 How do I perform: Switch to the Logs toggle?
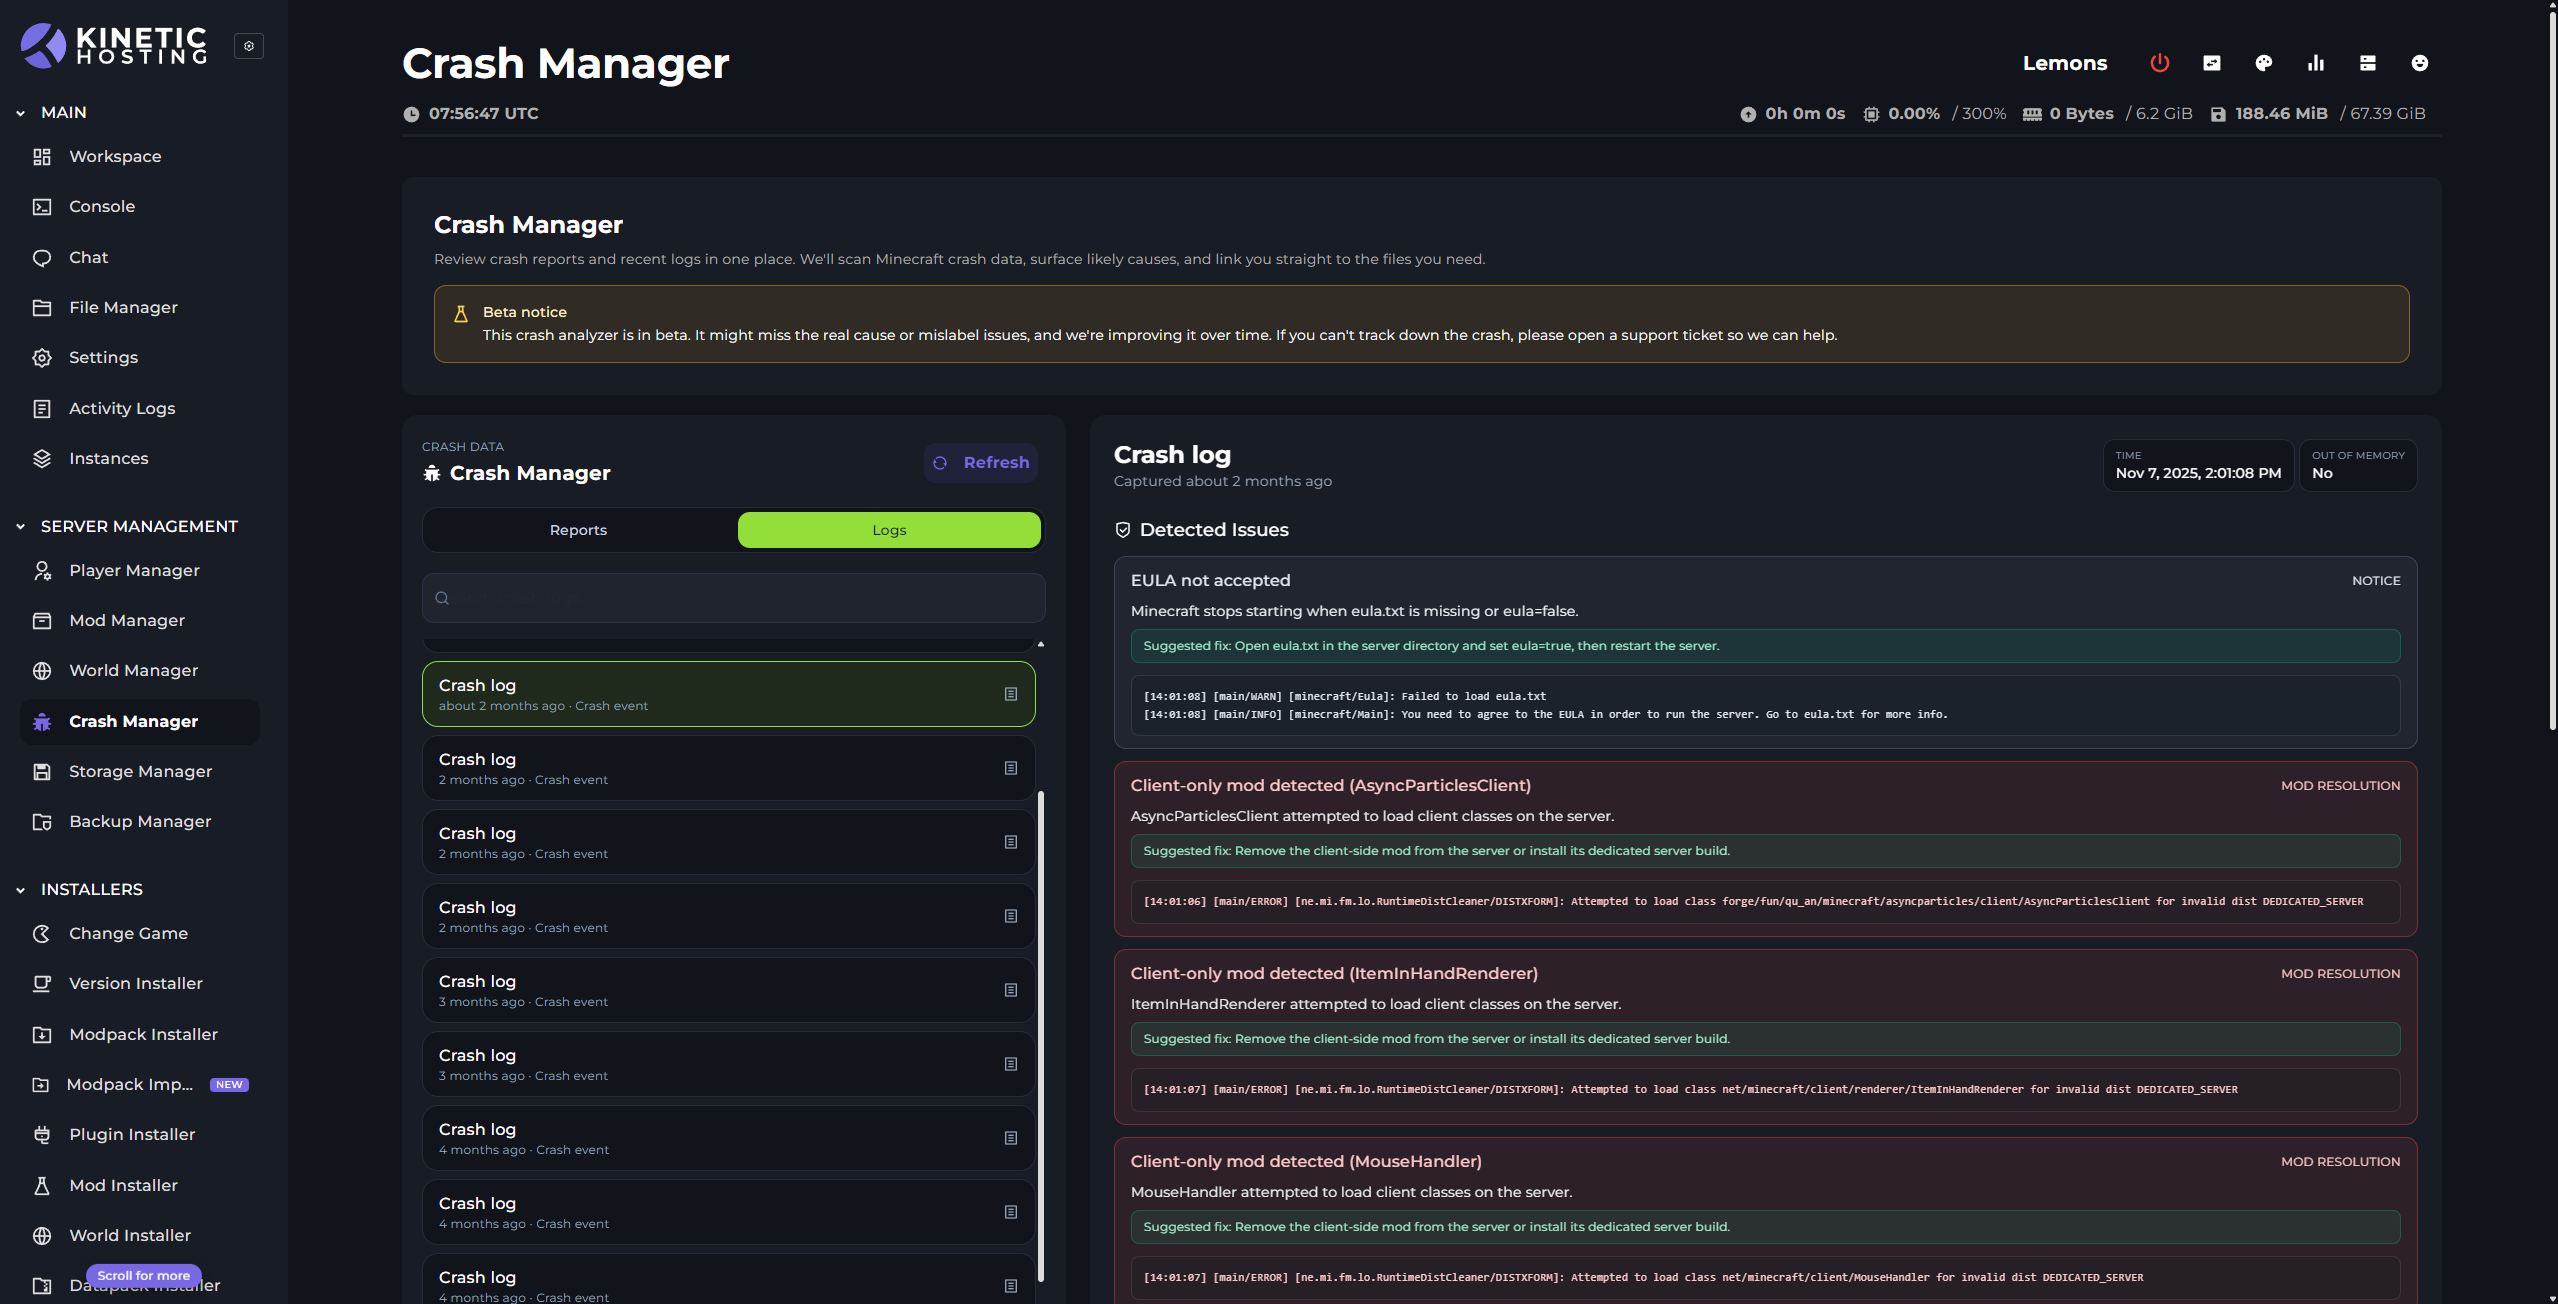pyautogui.click(x=888, y=530)
